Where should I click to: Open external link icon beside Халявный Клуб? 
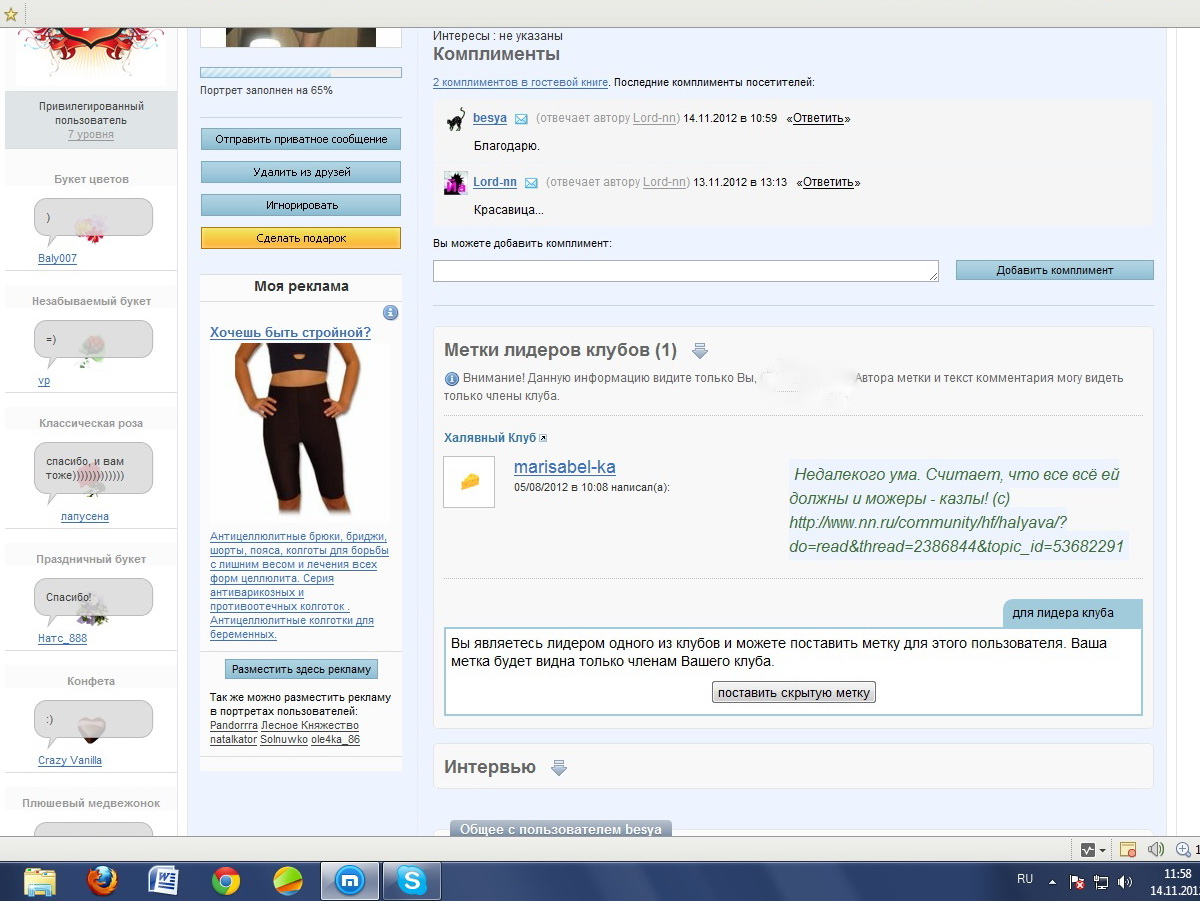[x=543, y=438]
